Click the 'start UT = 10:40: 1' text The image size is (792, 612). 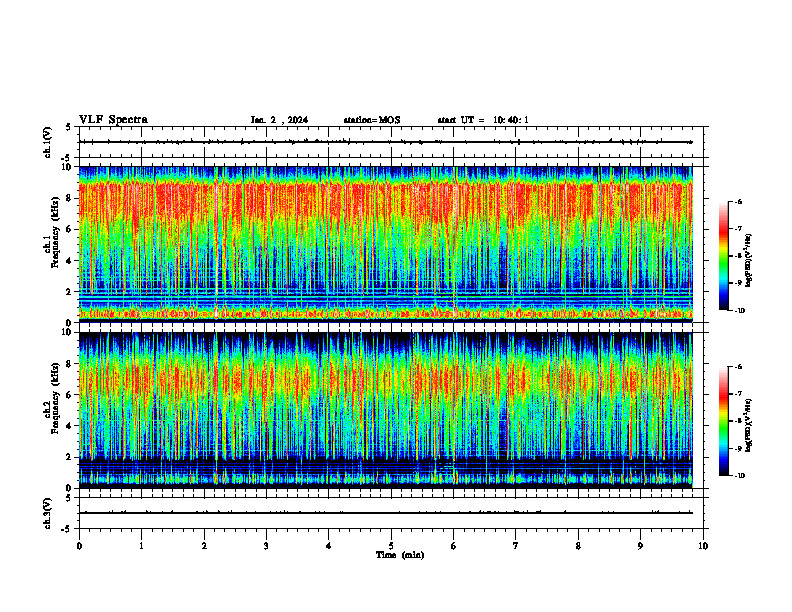coord(483,120)
